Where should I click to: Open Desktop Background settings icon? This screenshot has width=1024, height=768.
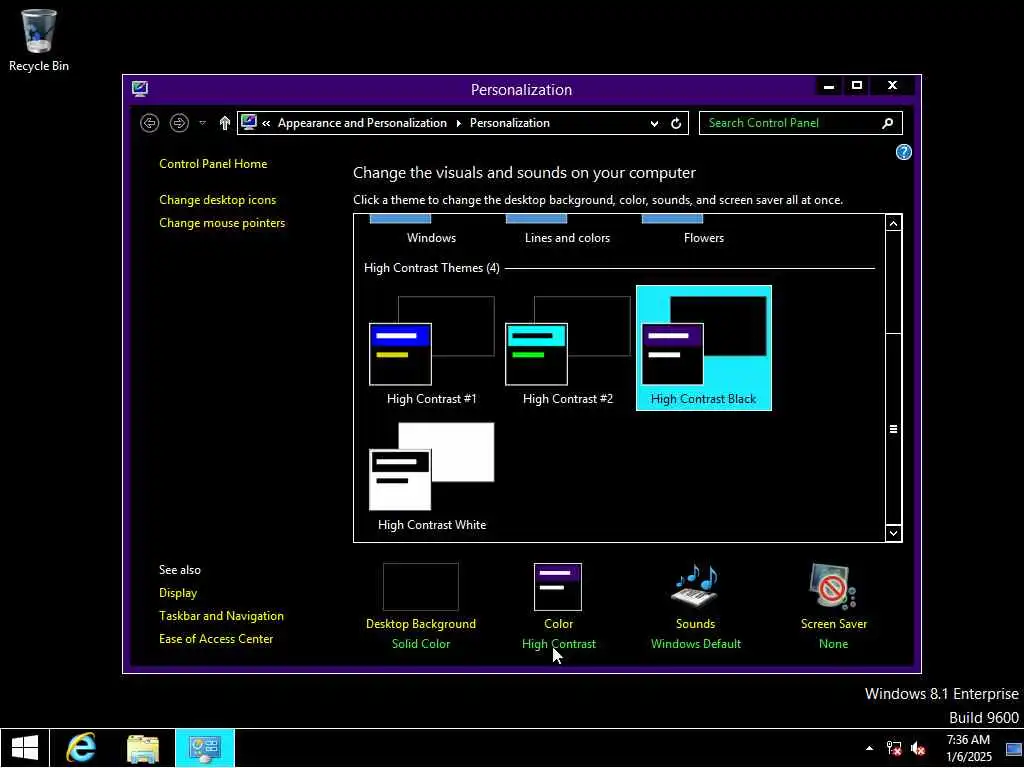[421, 587]
